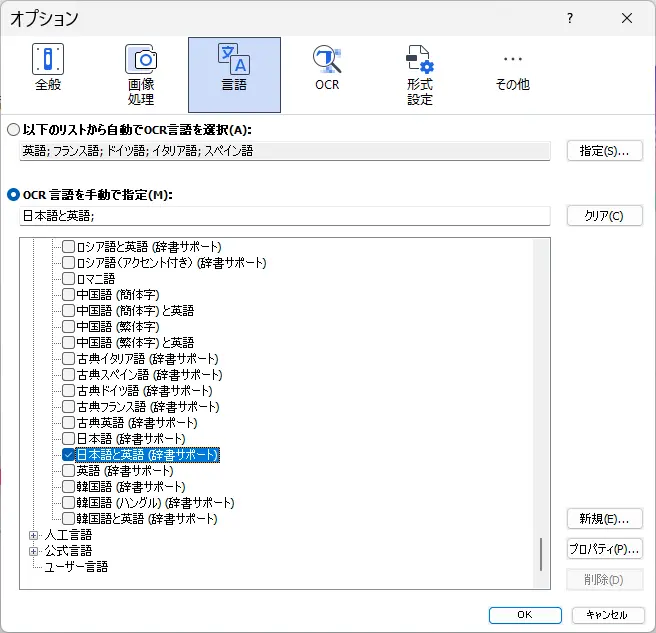
Task: Open the 画像処理 camera icon tab
Action: pos(141,74)
